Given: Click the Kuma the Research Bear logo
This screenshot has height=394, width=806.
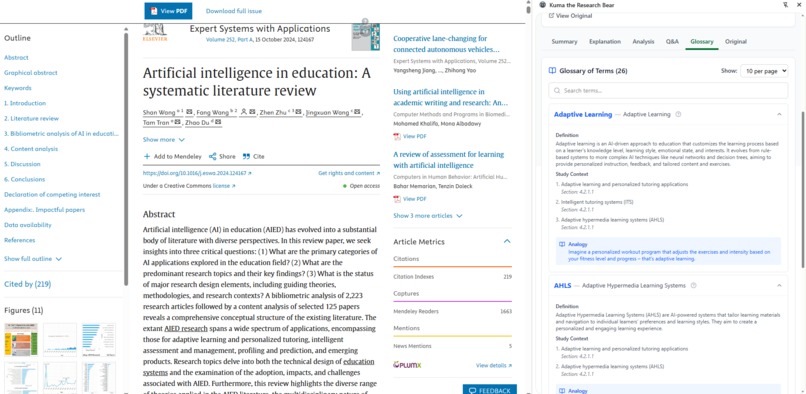Looking at the screenshot, I should pos(543,5).
